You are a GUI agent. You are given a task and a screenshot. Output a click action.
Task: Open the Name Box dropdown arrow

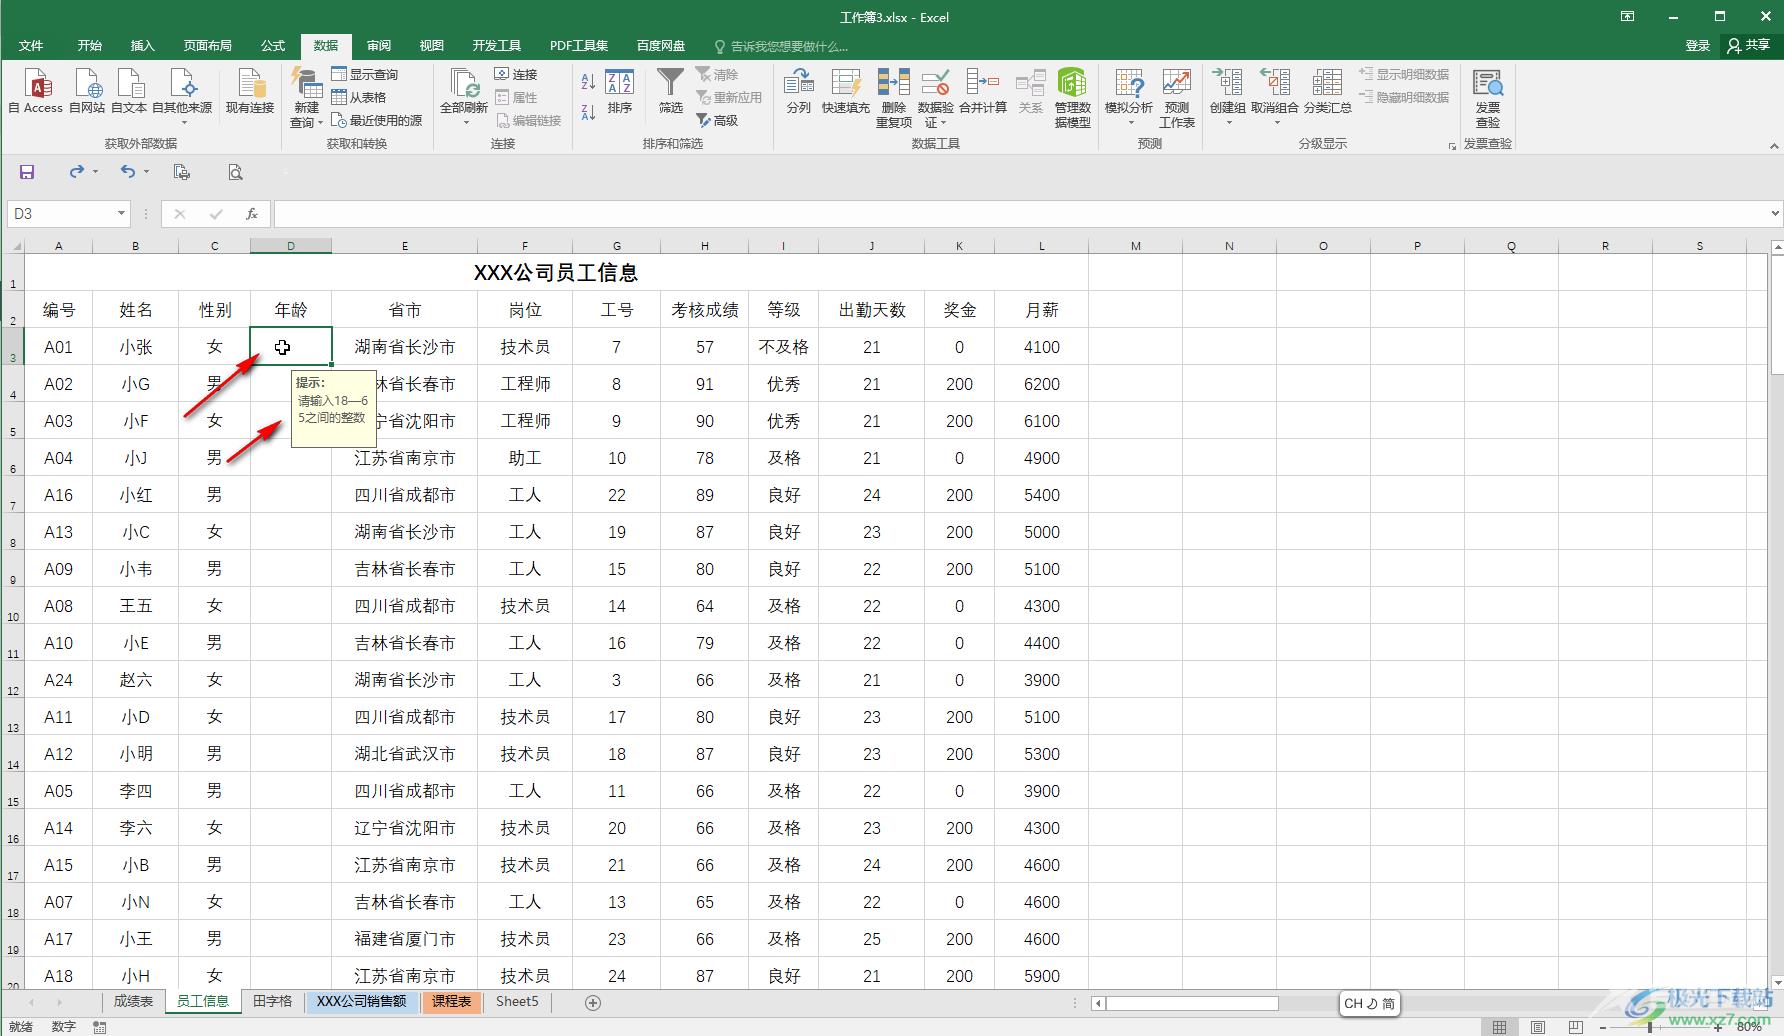pyautogui.click(x=121, y=213)
